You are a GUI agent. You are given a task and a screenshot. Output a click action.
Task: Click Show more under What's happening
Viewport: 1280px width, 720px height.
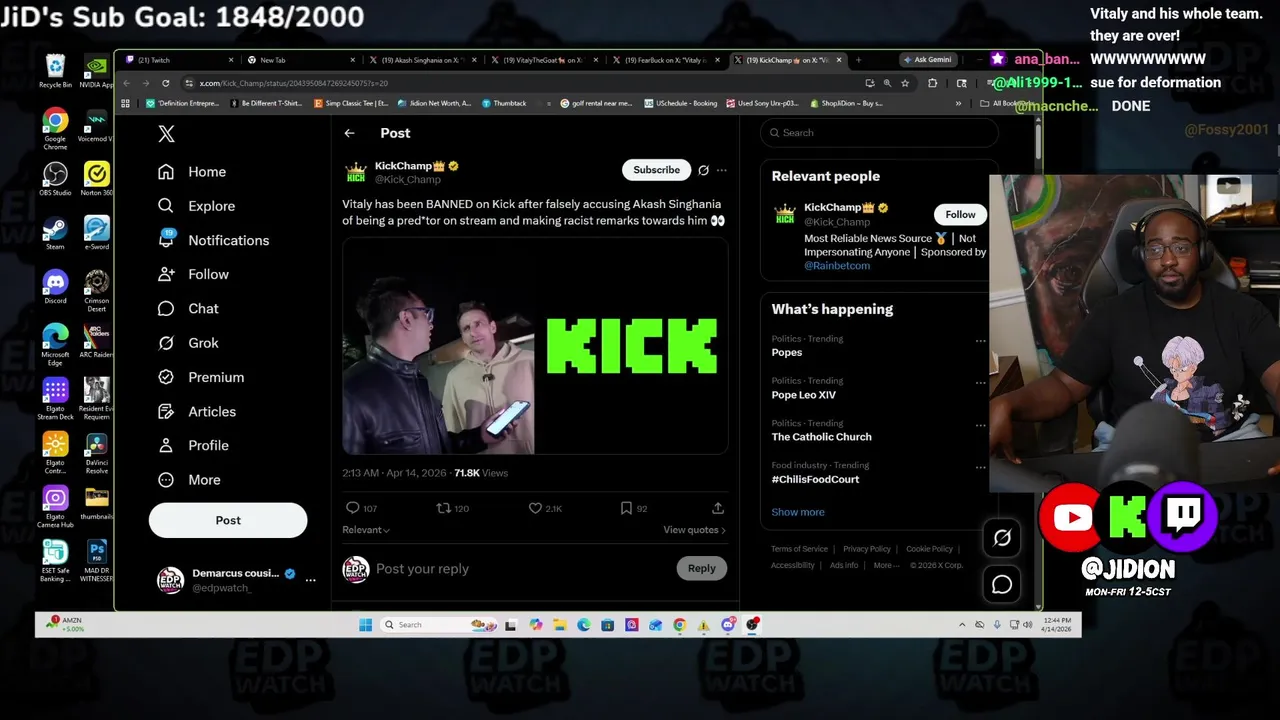(x=798, y=512)
